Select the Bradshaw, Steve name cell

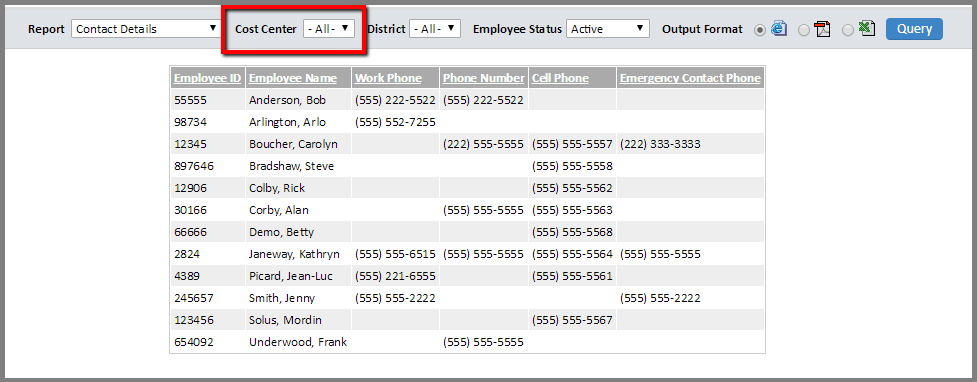point(298,166)
